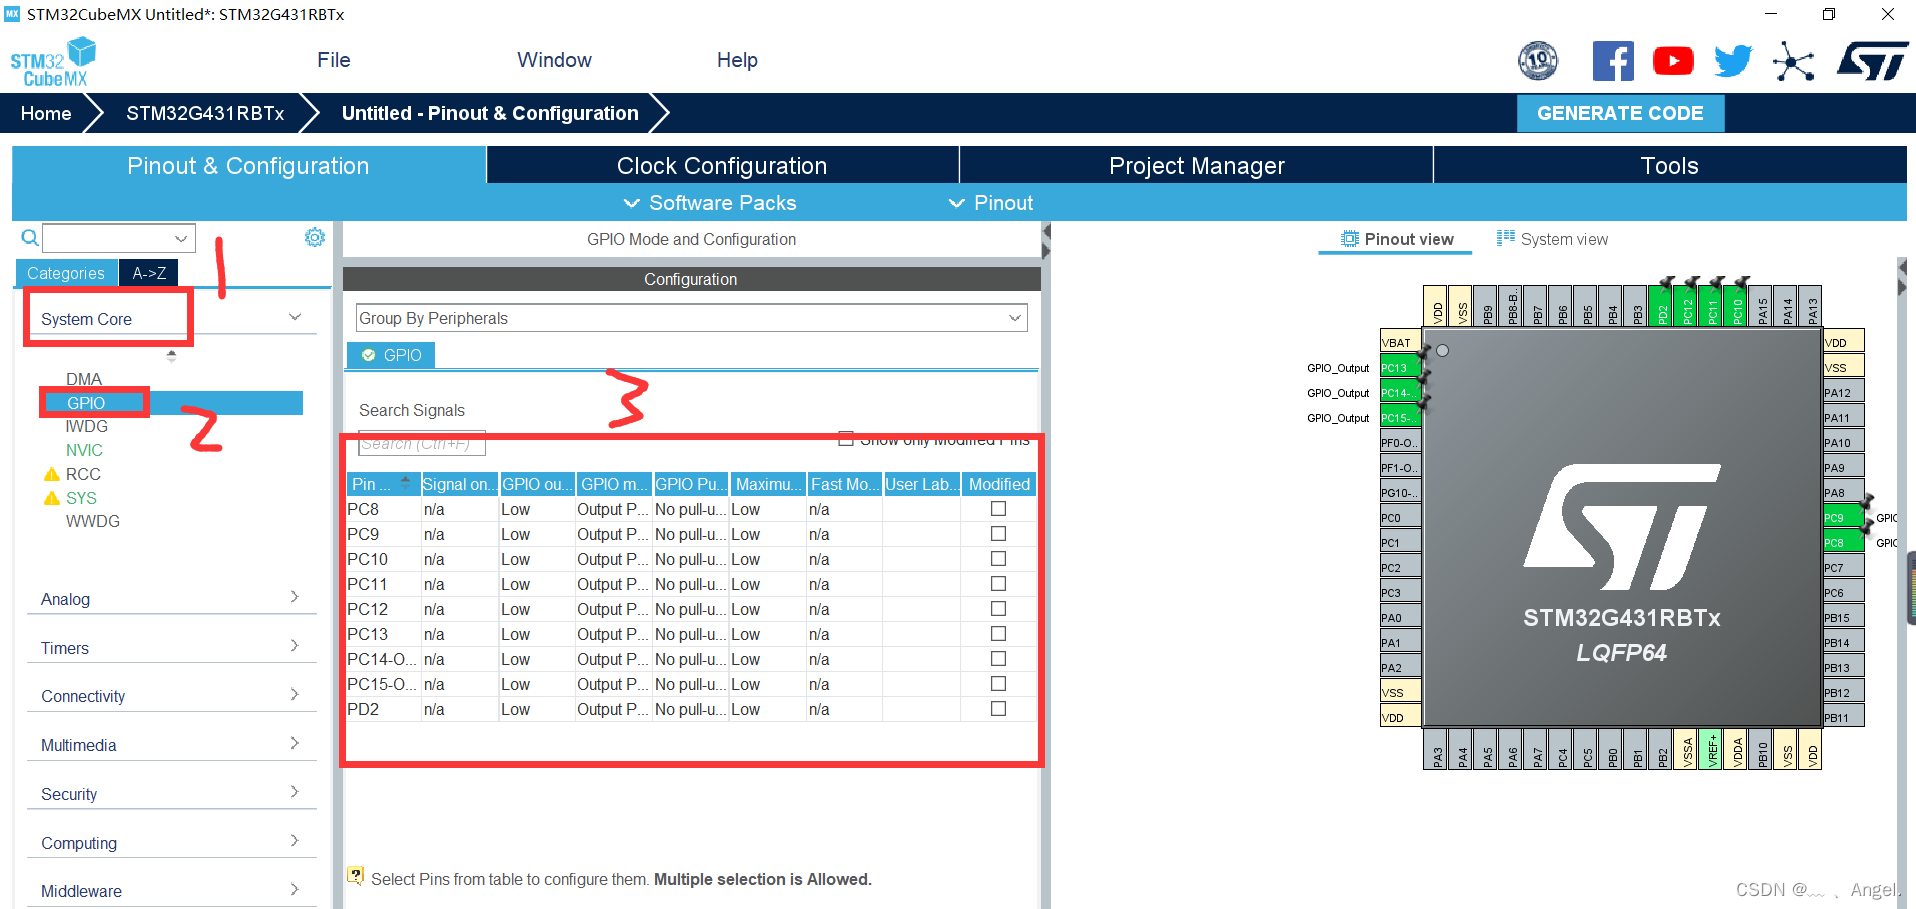Check Modified box for PC14-O row
Image resolution: width=1916 pixels, height=909 pixels.
coord(998,659)
